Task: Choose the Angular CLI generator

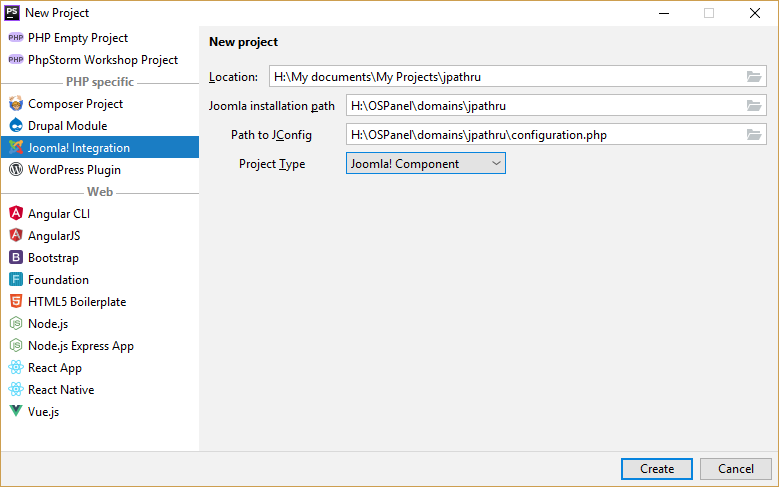Action: coord(100,213)
